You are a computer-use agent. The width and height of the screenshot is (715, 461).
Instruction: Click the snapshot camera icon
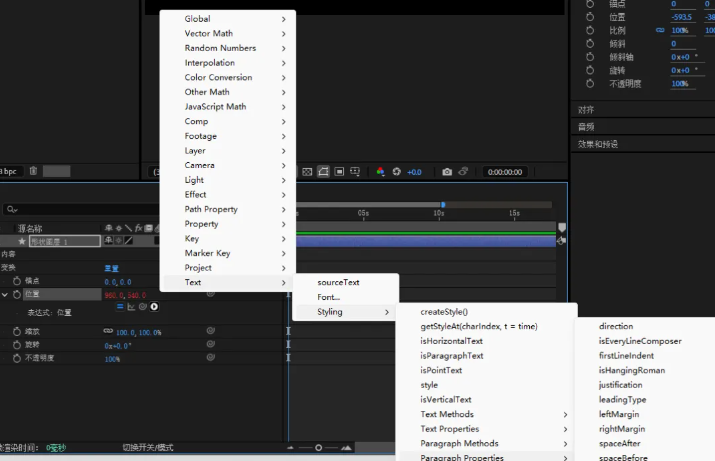[447, 172]
